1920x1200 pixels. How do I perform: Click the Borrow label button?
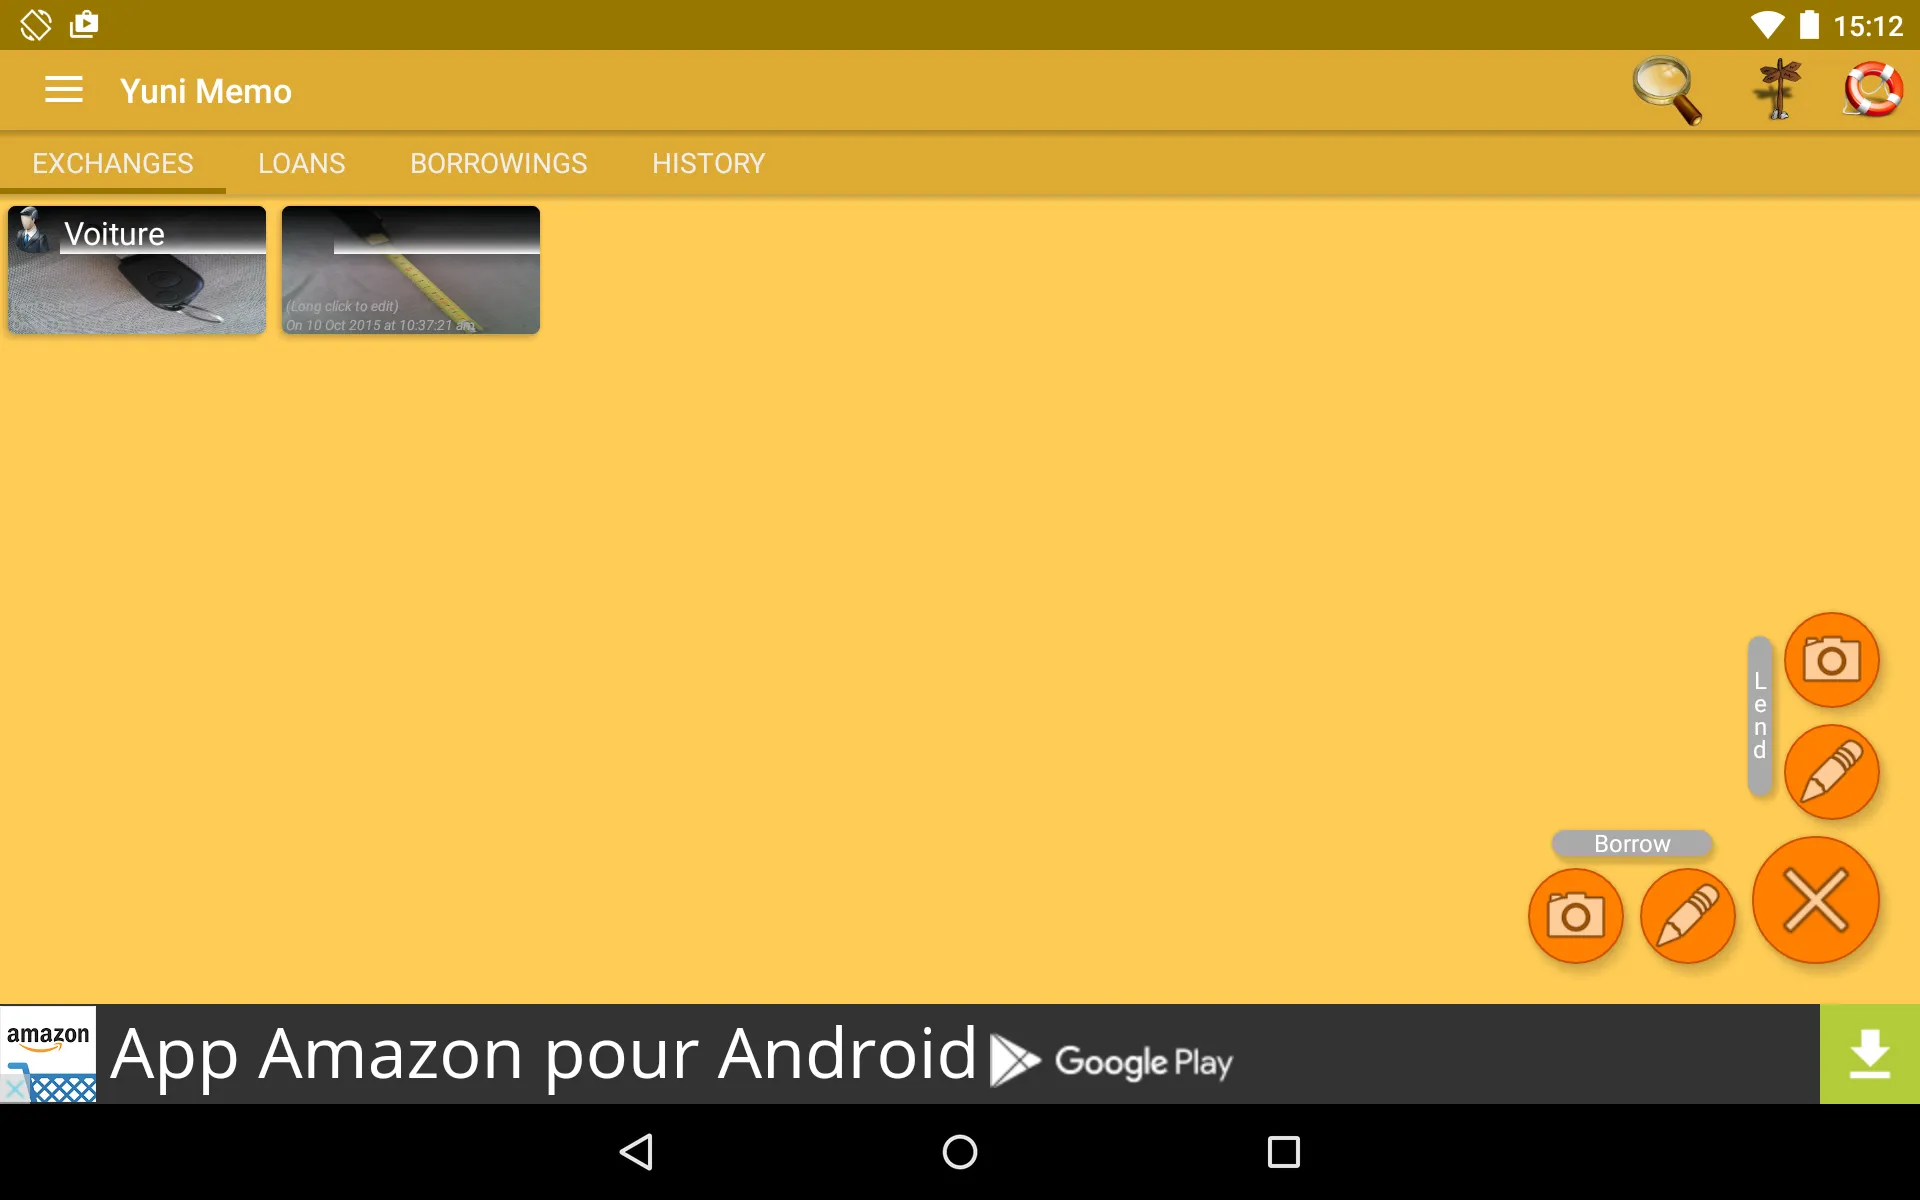click(1631, 843)
